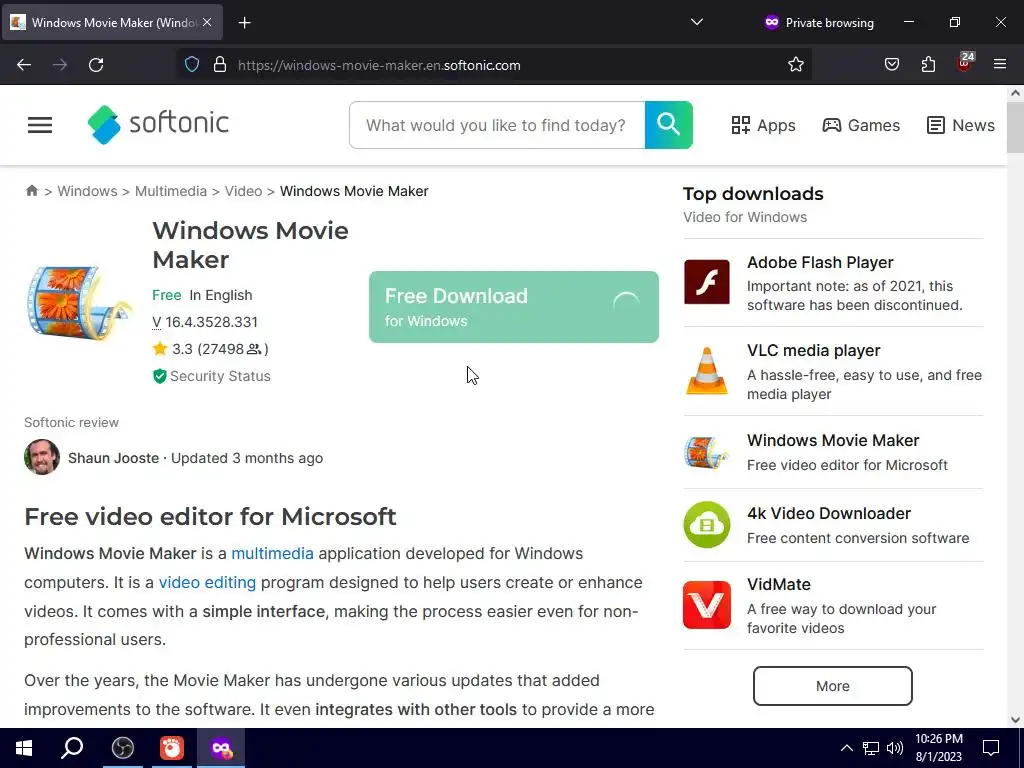Image resolution: width=1024 pixels, height=768 pixels.
Task: Open the VidMate title link
Action: click(x=779, y=584)
